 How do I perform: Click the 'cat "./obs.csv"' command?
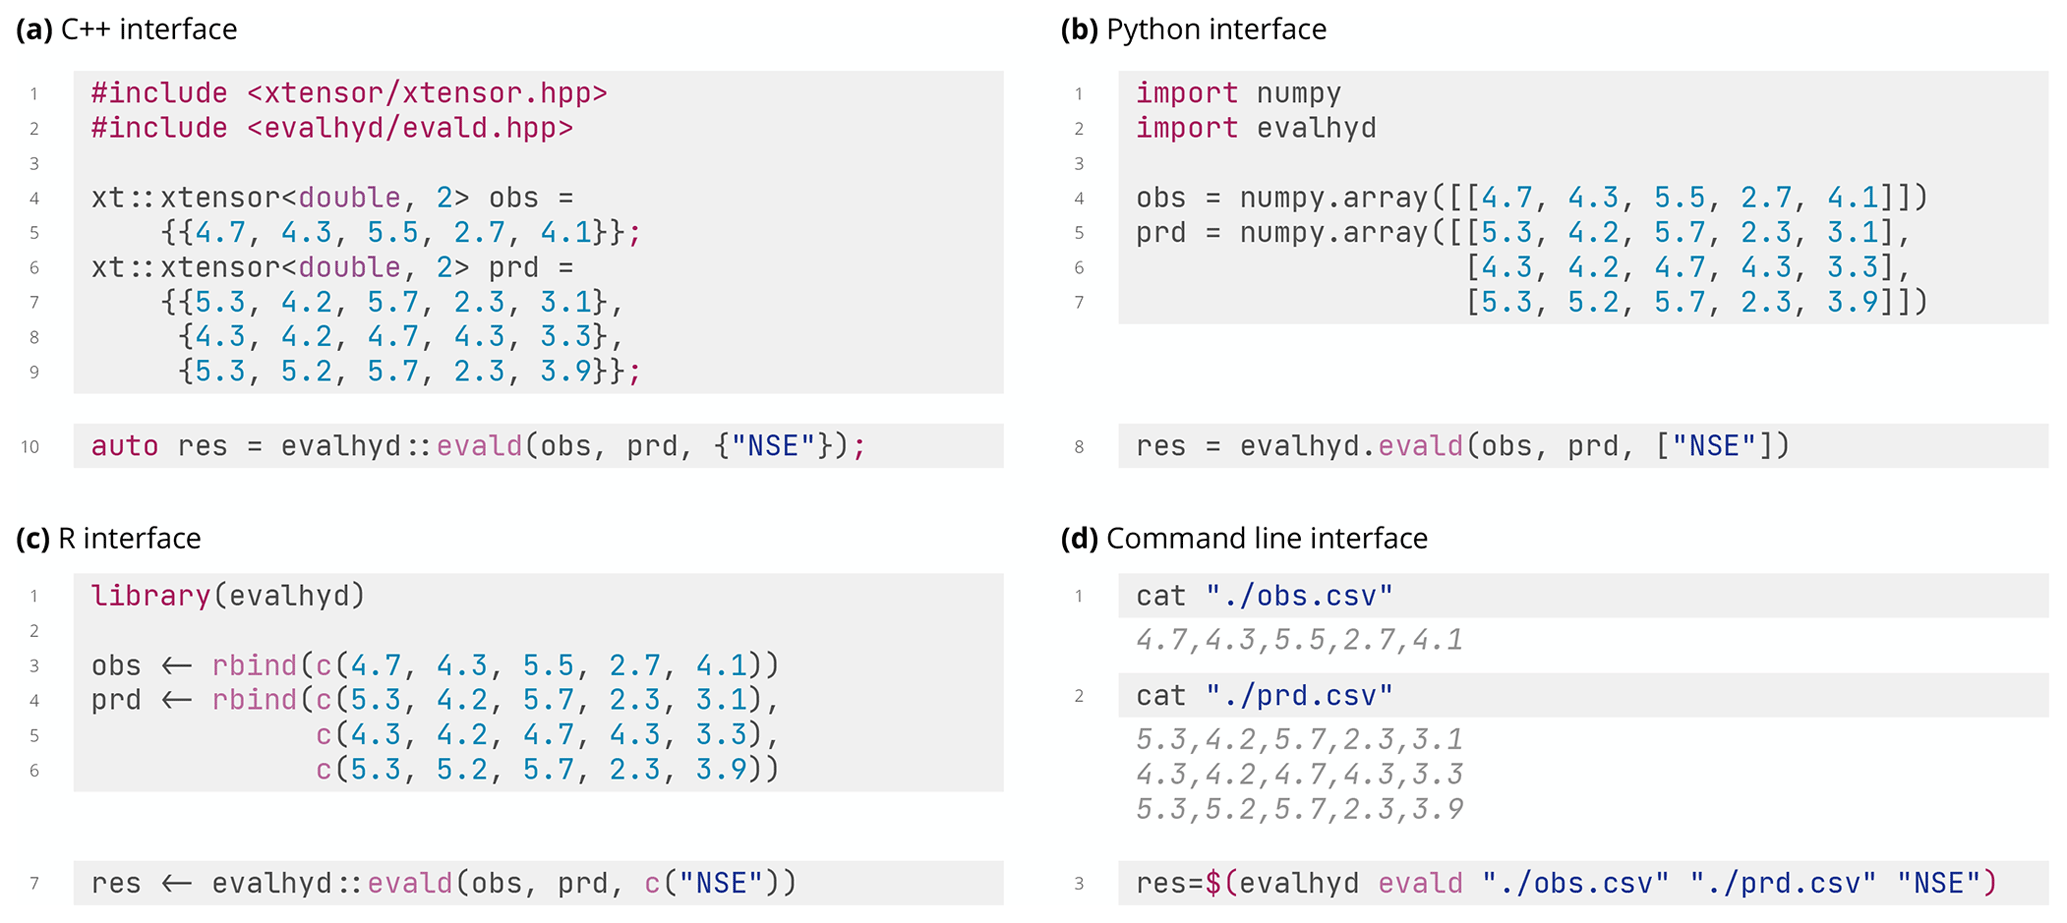1264,597
